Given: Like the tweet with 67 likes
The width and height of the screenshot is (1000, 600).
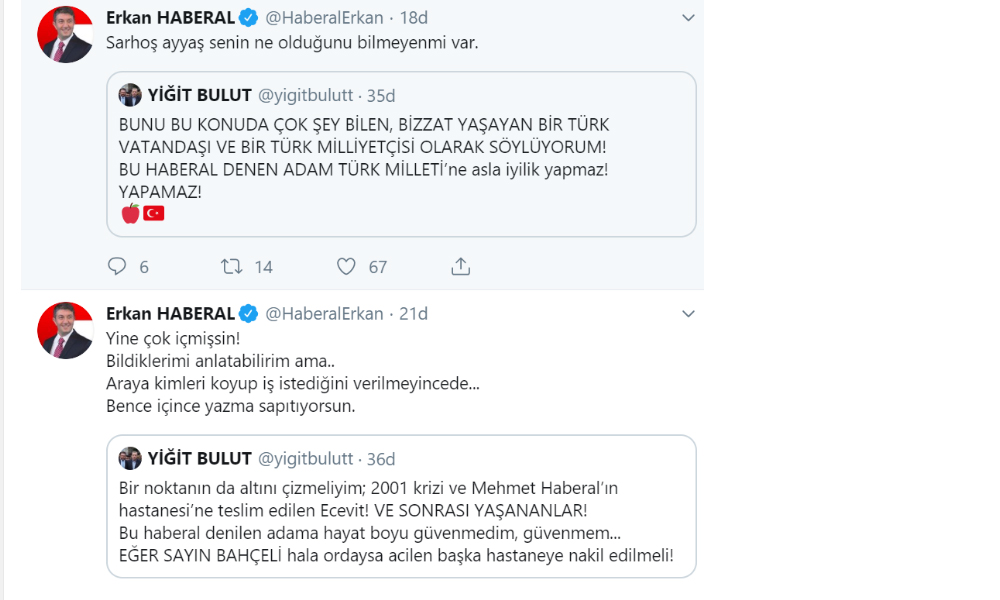Looking at the screenshot, I should point(346,266).
